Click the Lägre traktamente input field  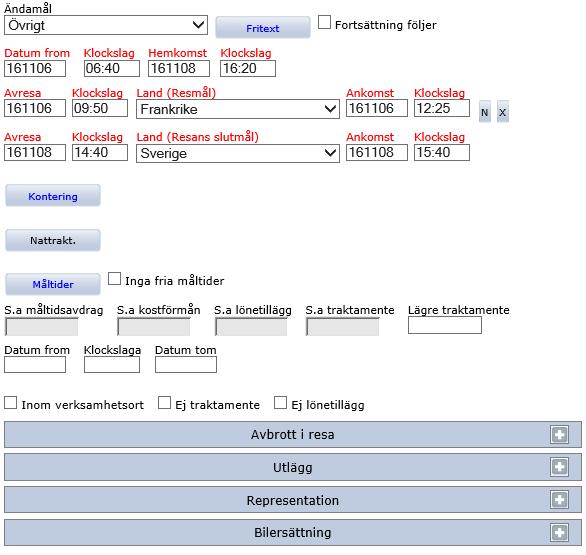[x=445, y=325]
